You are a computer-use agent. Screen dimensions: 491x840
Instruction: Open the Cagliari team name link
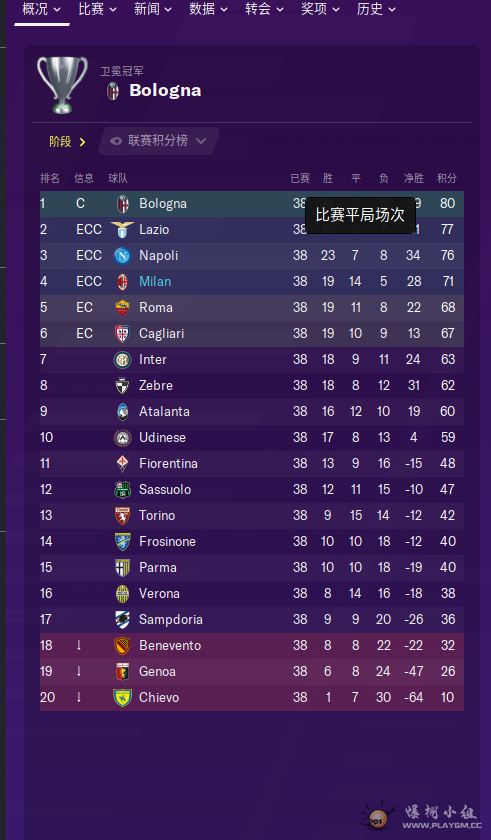[162, 333]
